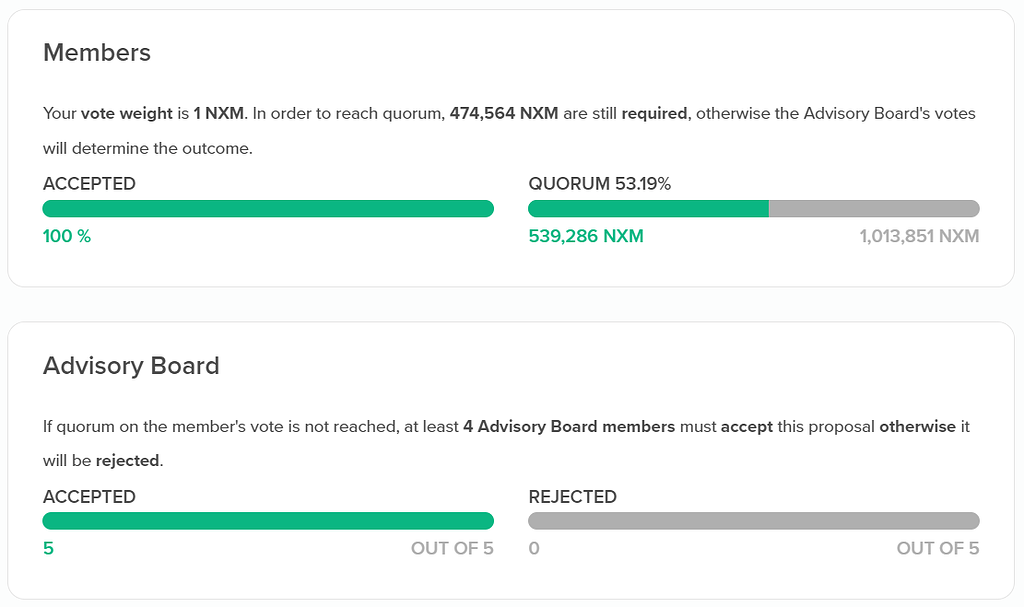Click the "REJECTED" label
The image size is (1024, 607).
(572, 497)
